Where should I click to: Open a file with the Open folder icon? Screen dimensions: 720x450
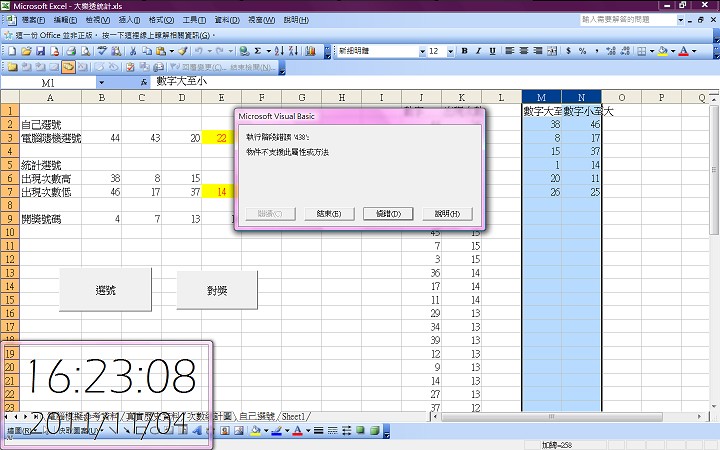coord(27,51)
